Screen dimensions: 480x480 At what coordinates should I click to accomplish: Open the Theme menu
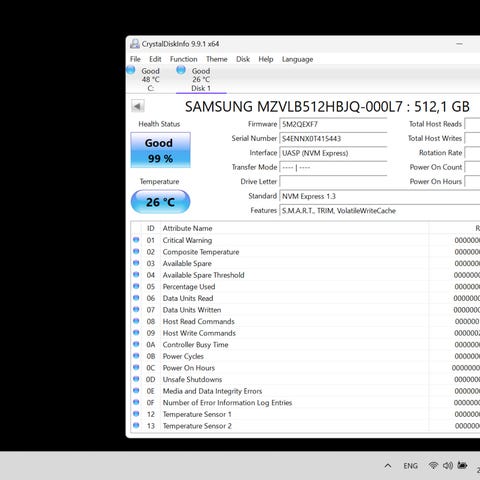click(x=217, y=59)
